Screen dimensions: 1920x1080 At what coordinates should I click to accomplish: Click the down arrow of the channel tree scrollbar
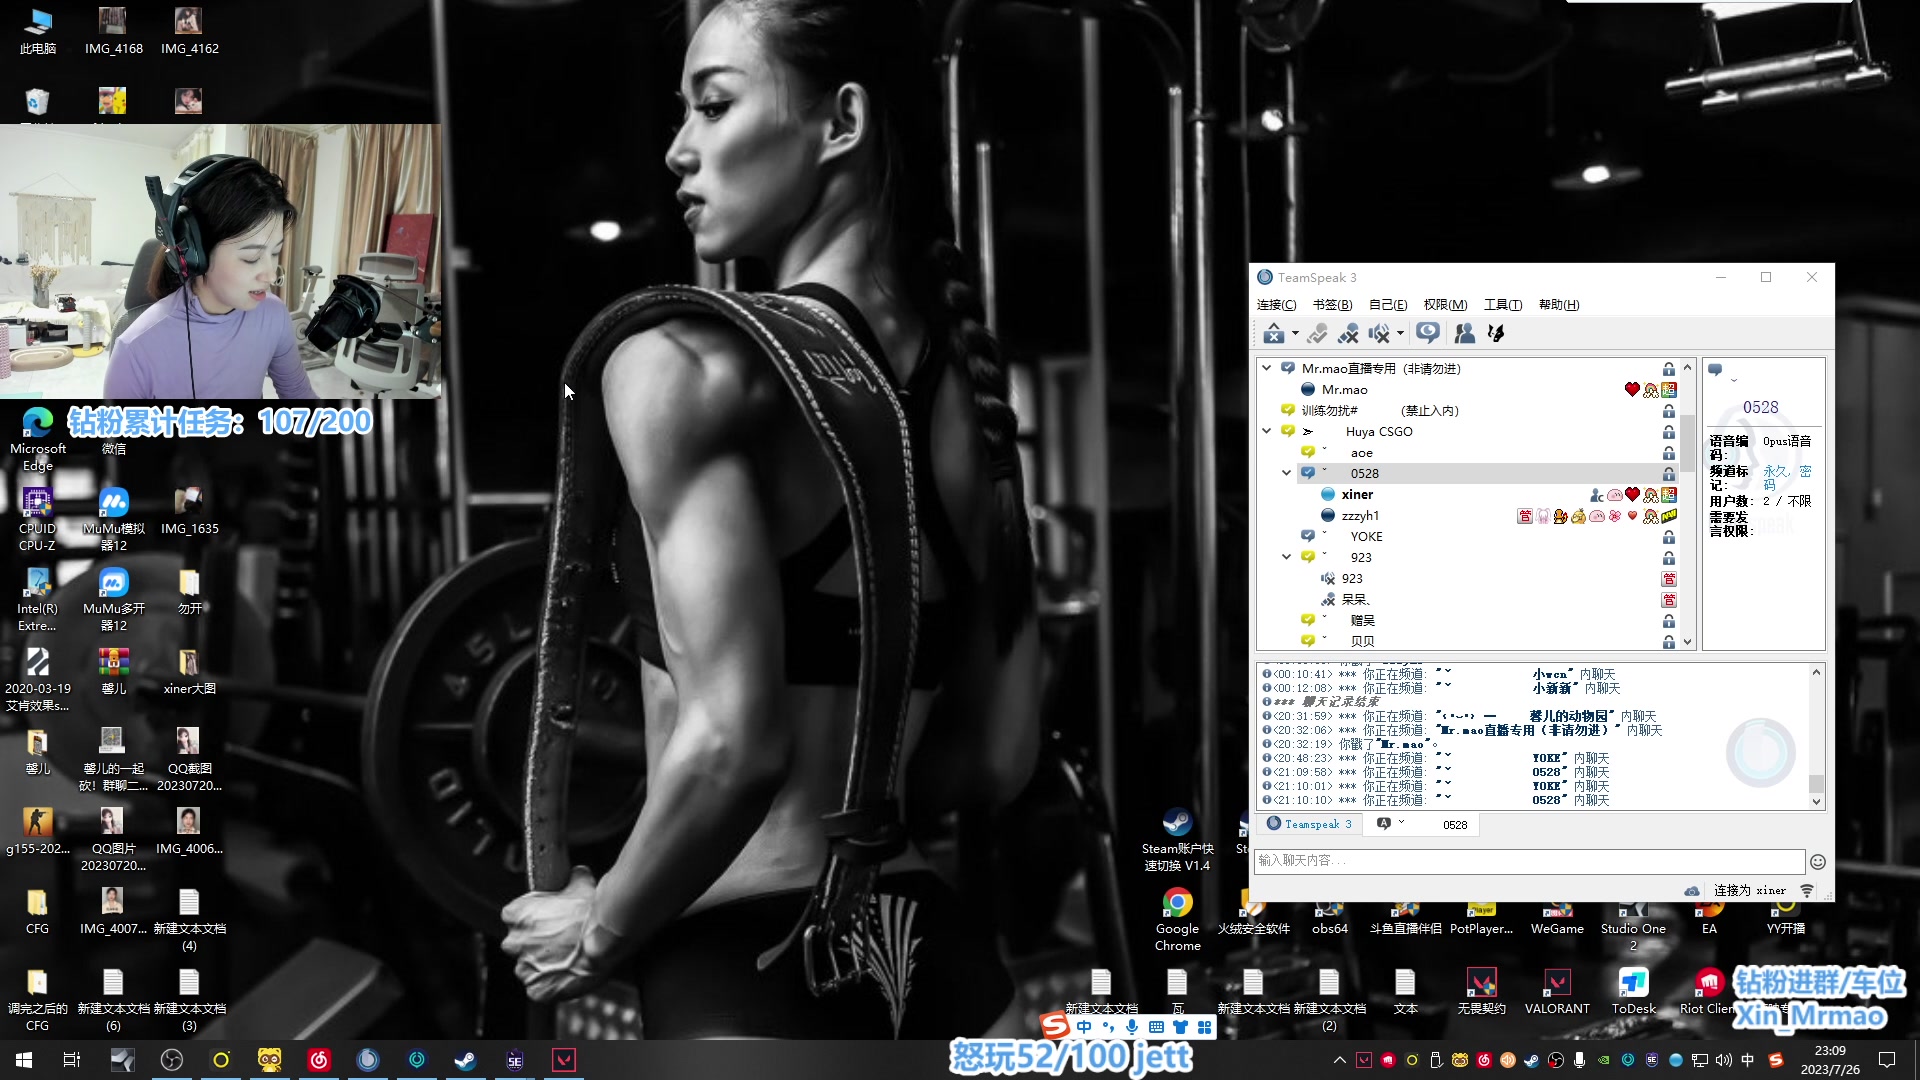[x=1688, y=642]
